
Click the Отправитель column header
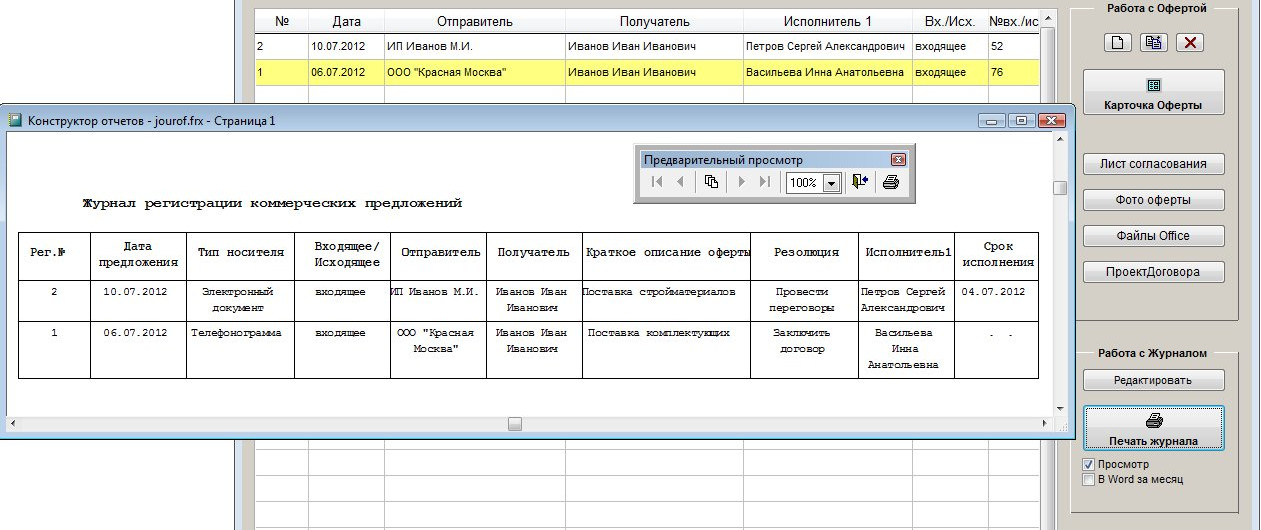click(474, 21)
